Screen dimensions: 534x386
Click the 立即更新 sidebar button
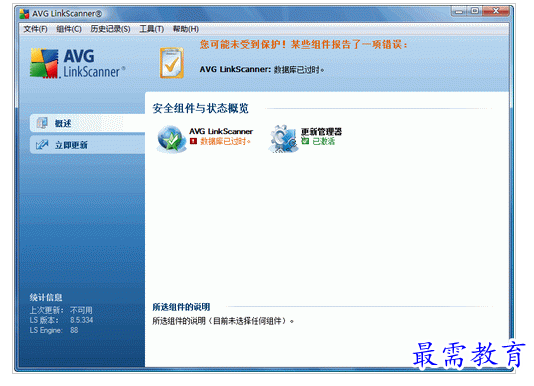88,145
